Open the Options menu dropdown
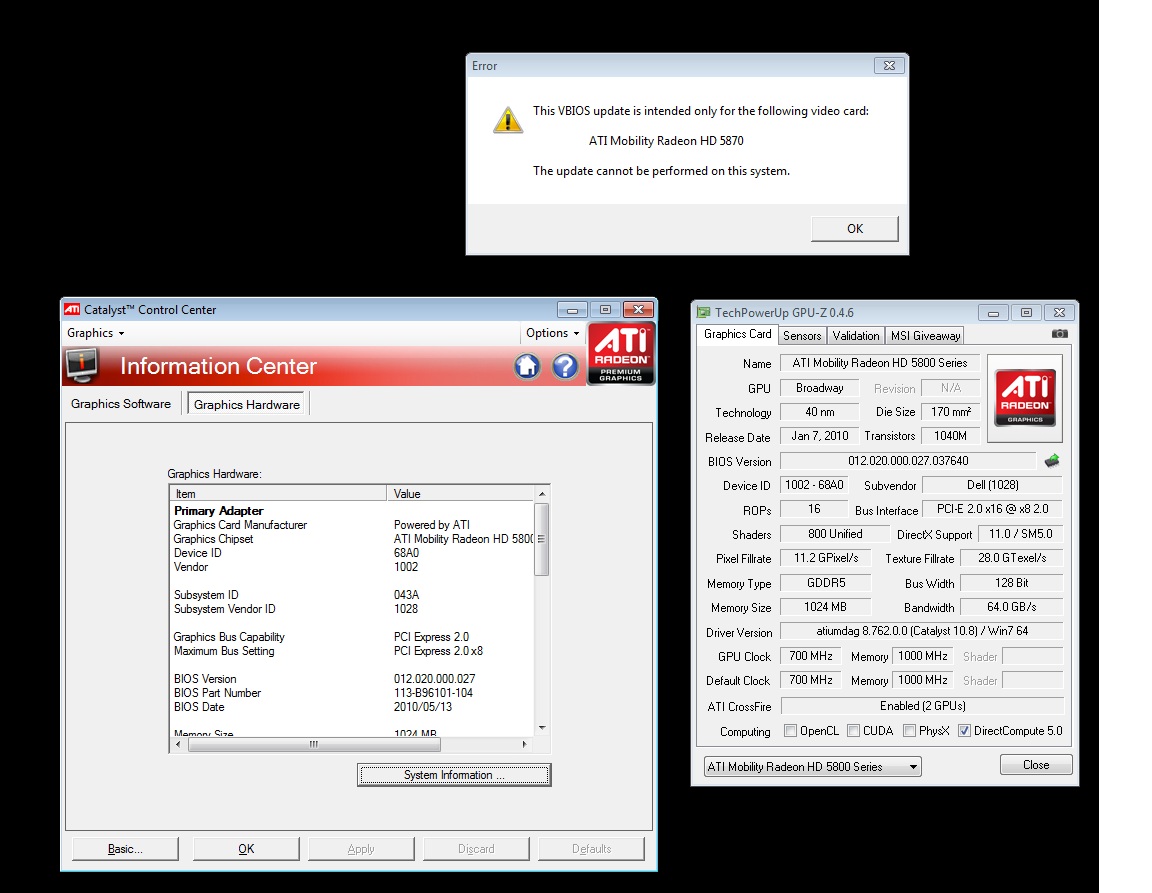The image size is (1152, 893). pyautogui.click(x=552, y=333)
